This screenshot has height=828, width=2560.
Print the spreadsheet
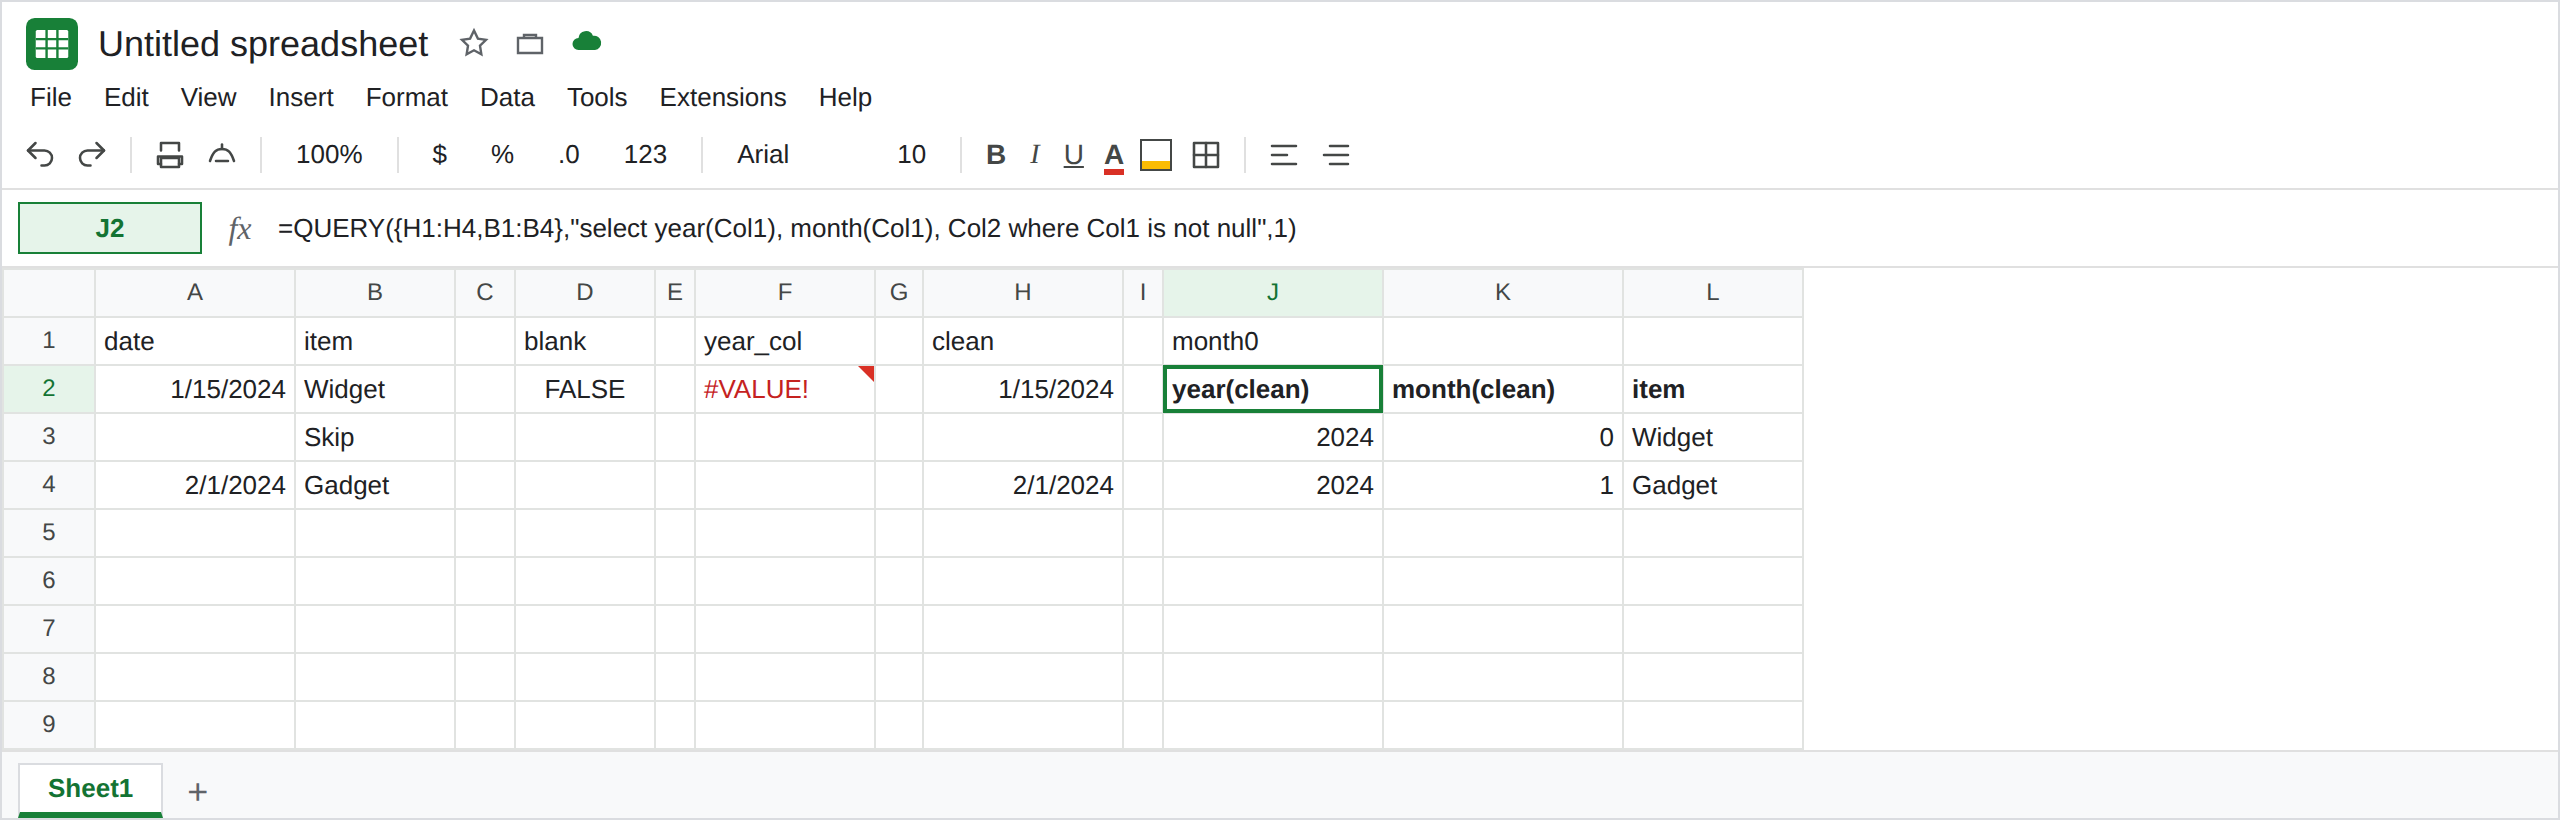[x=170, y=155]
